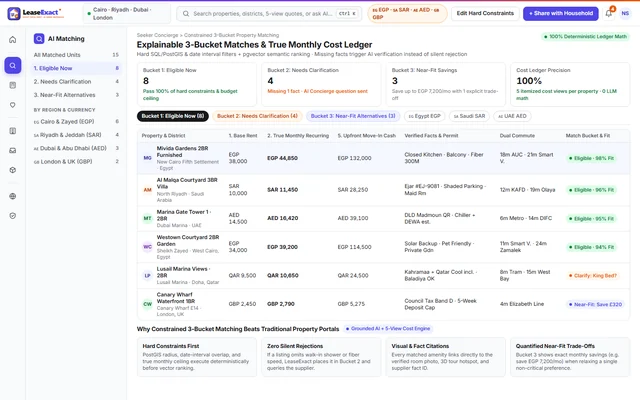Select the Marina Gate Tower 1 row
Viewport: 640px width, 400px height.
tap(383, 218)
